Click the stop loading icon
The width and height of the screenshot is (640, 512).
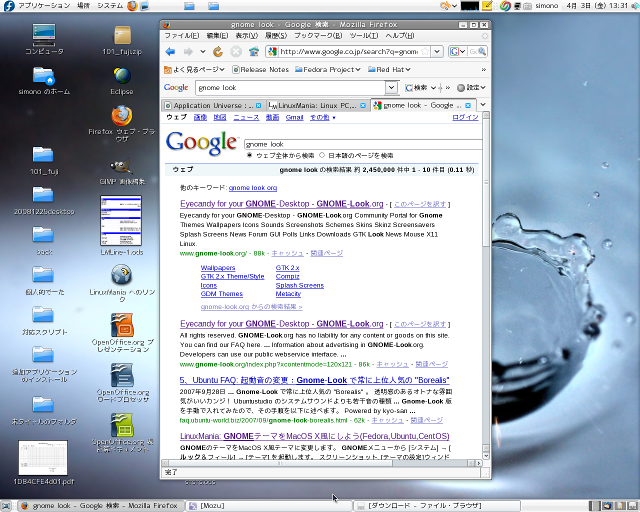tap(236, 51)
